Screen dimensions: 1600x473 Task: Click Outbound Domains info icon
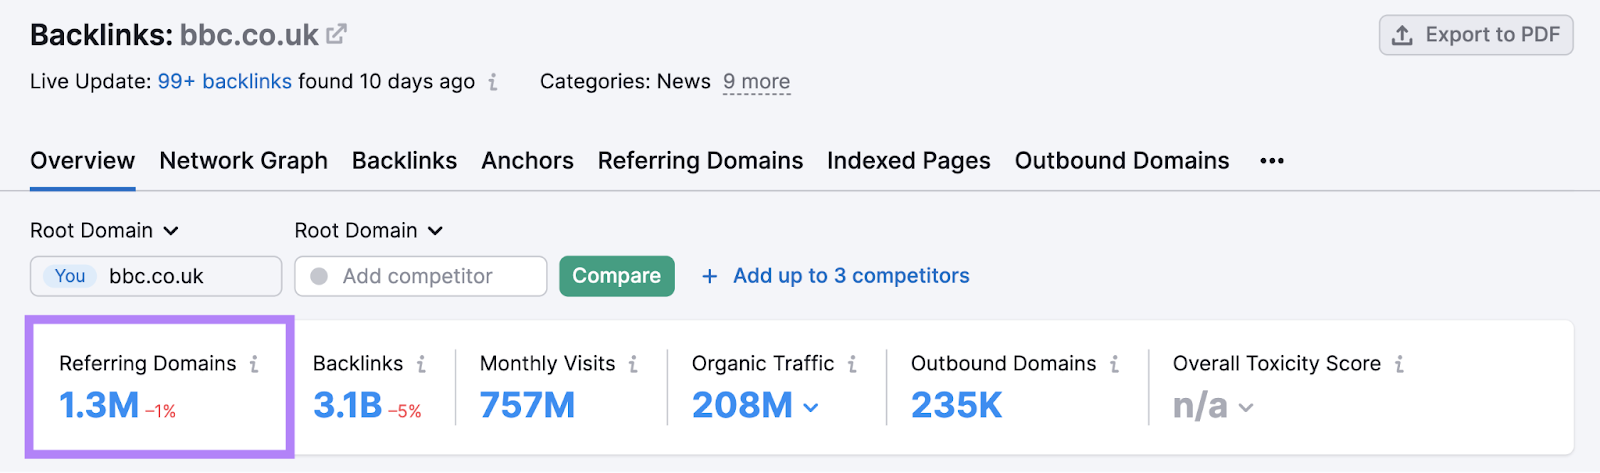1114,364
